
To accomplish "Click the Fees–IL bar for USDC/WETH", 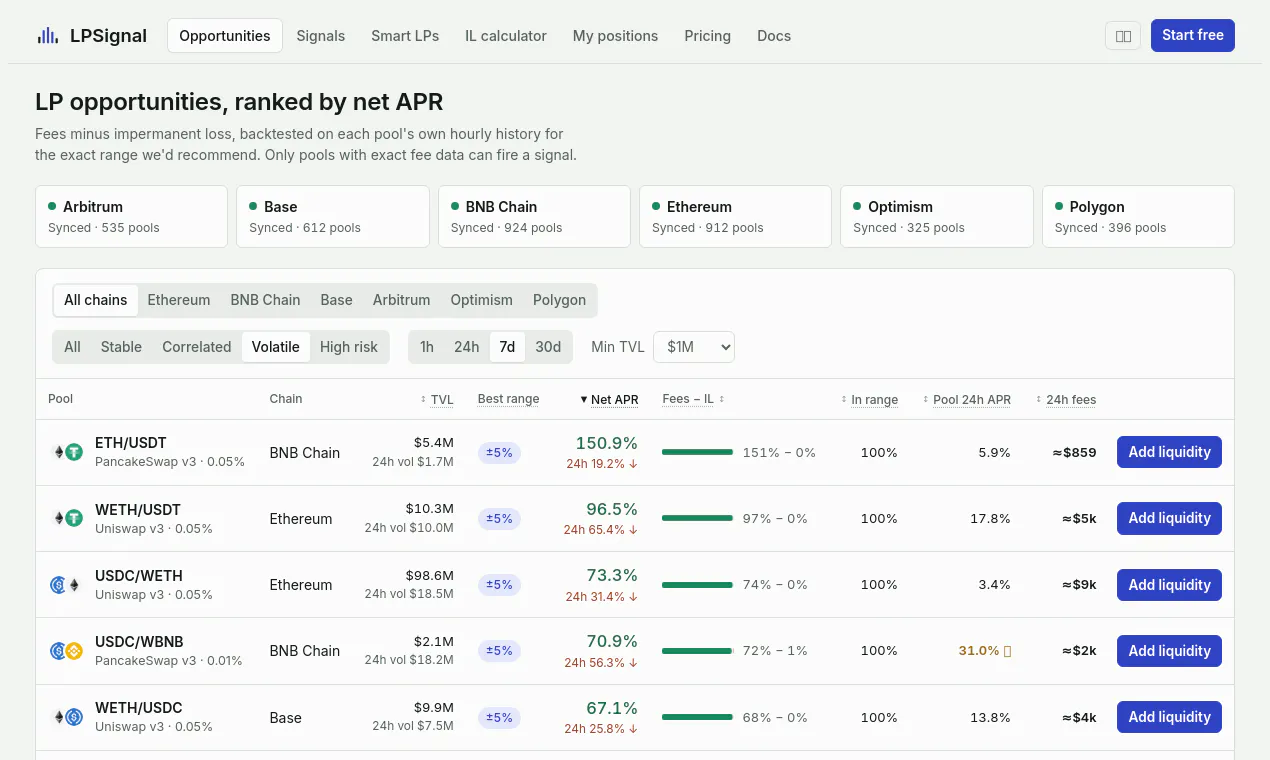I will [697, 585].
